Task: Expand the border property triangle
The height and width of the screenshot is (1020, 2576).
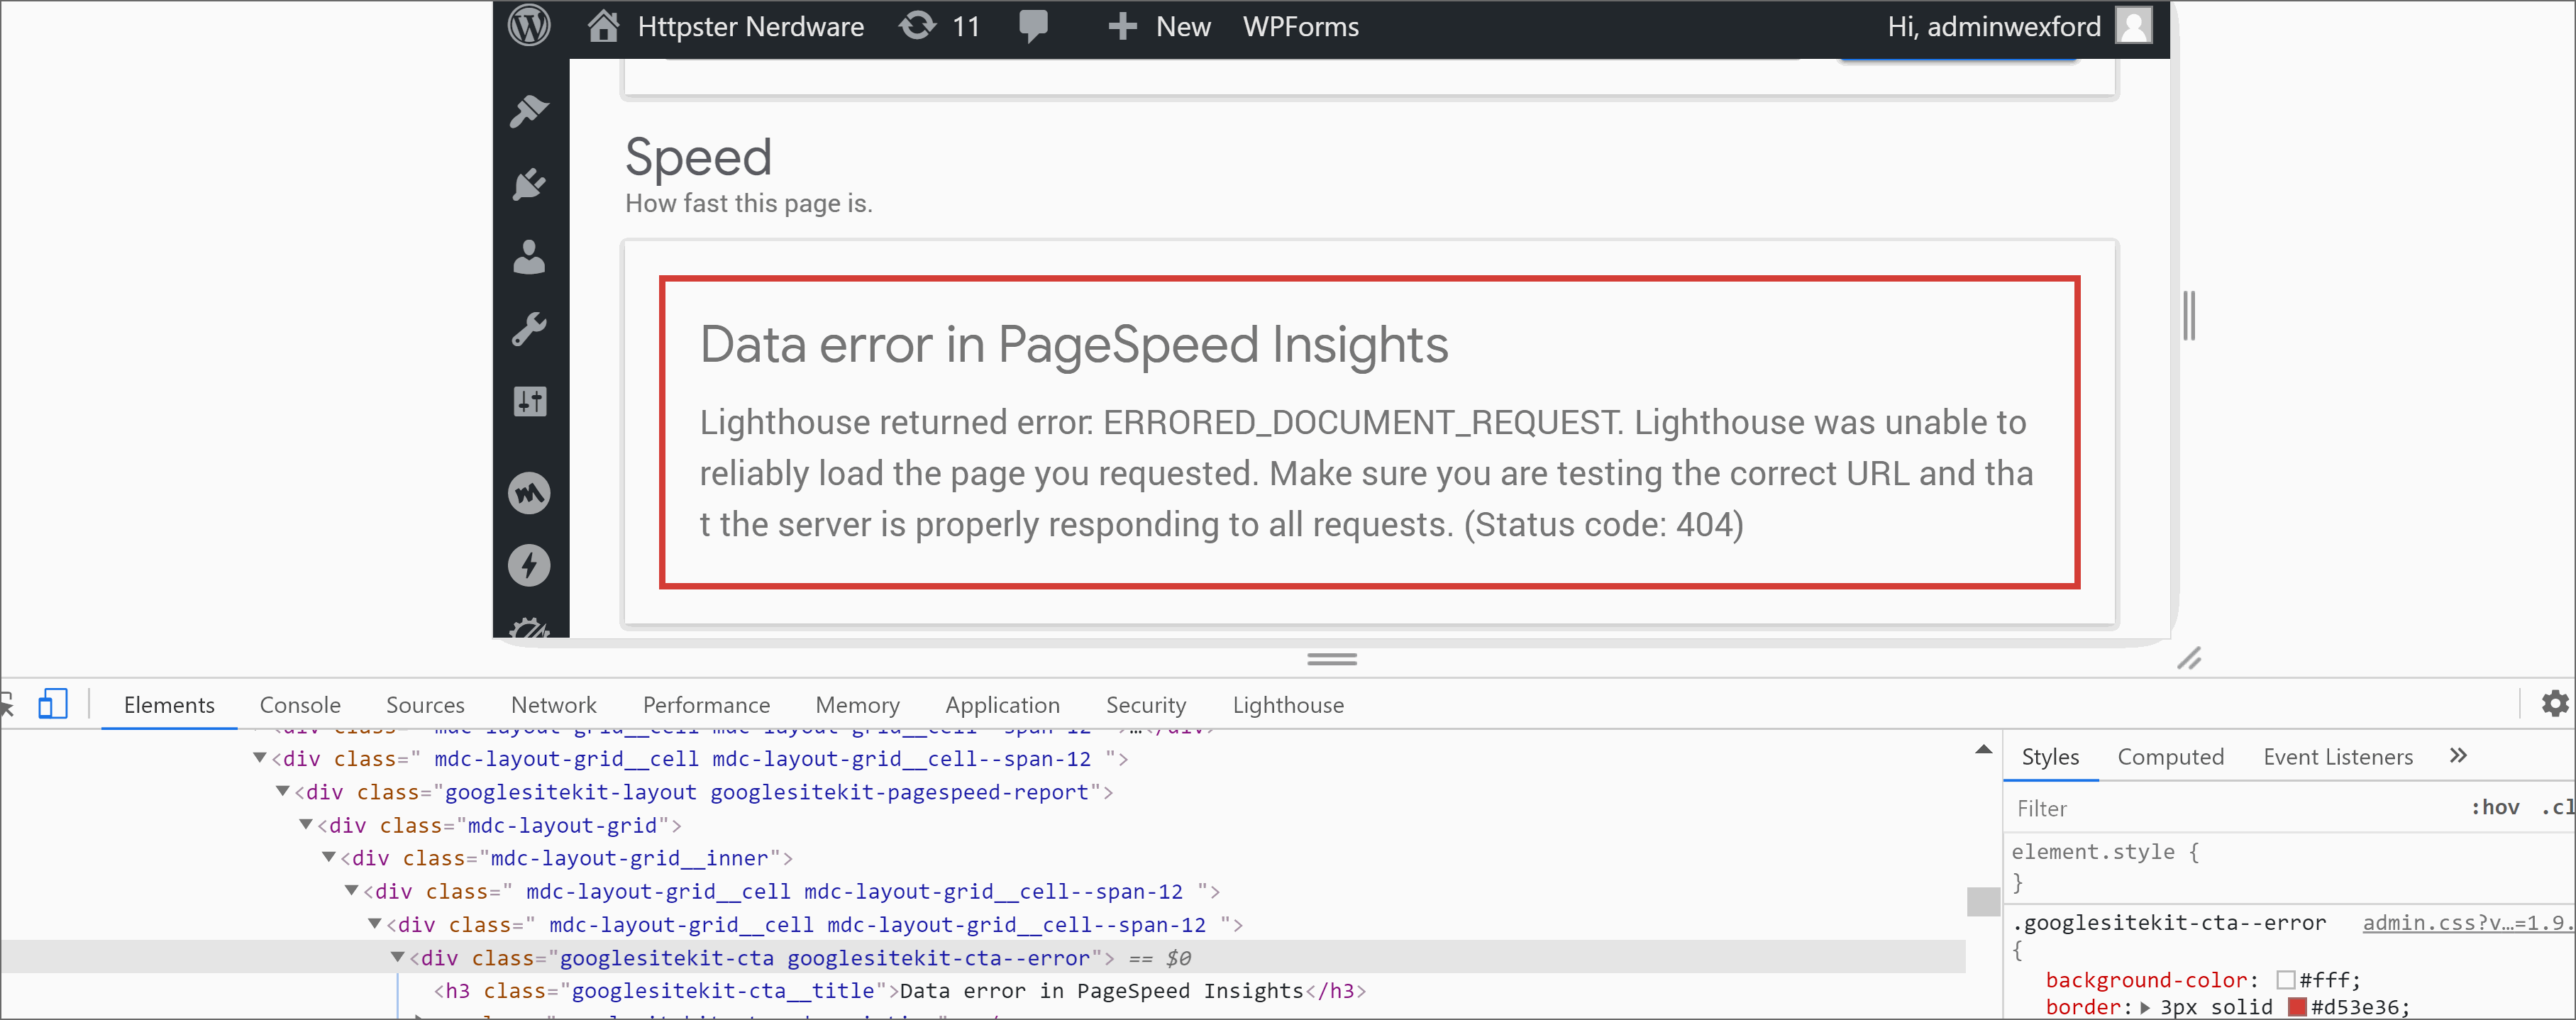Action: coord(2145,1008)
